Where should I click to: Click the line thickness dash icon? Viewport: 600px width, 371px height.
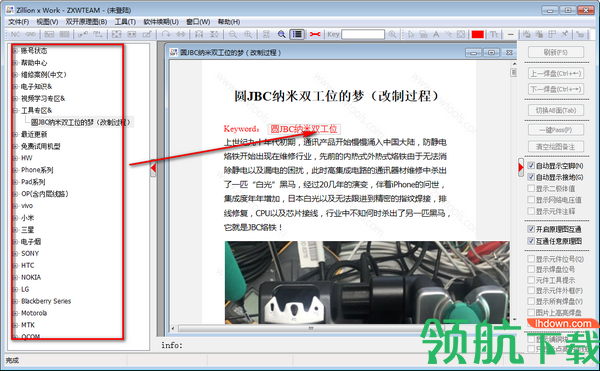510,34
